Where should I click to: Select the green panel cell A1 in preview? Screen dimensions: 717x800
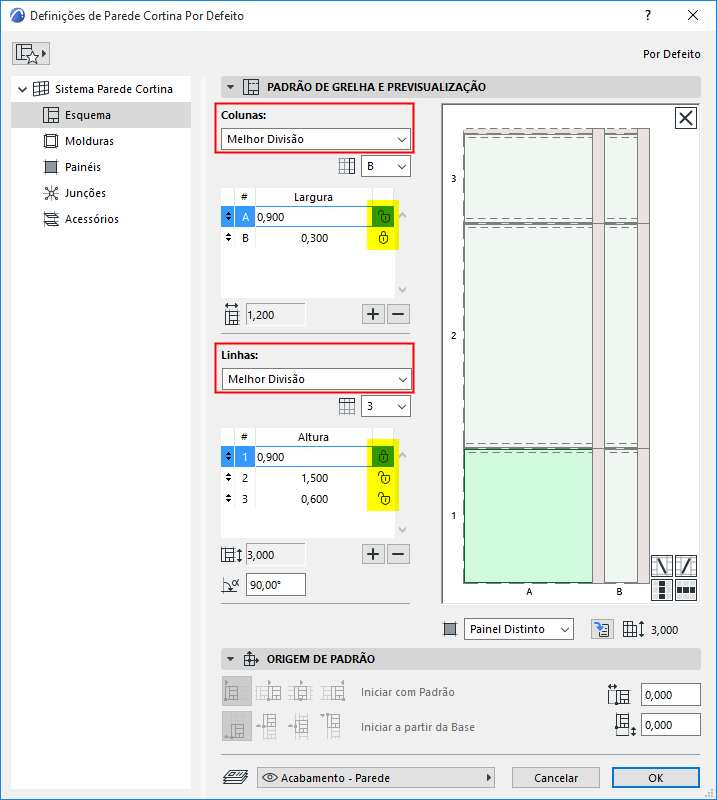[x=528, y=516]
